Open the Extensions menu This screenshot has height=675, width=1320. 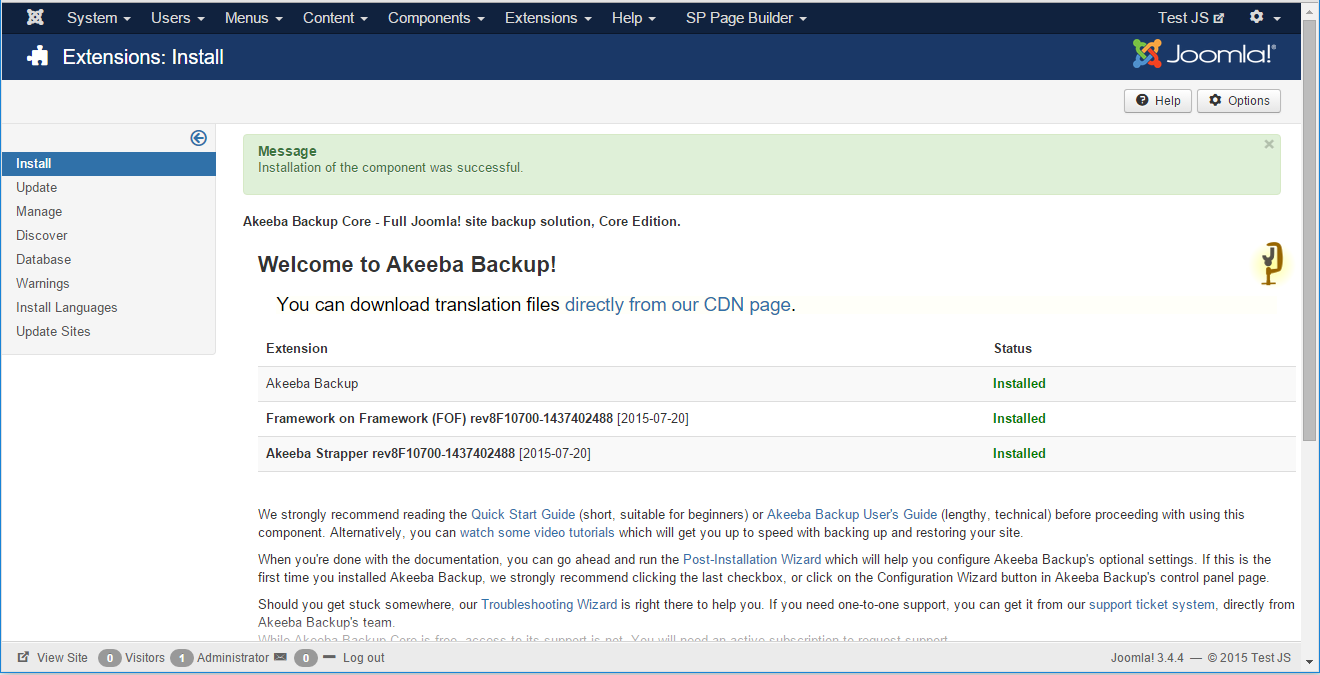[x=548, y=17]
